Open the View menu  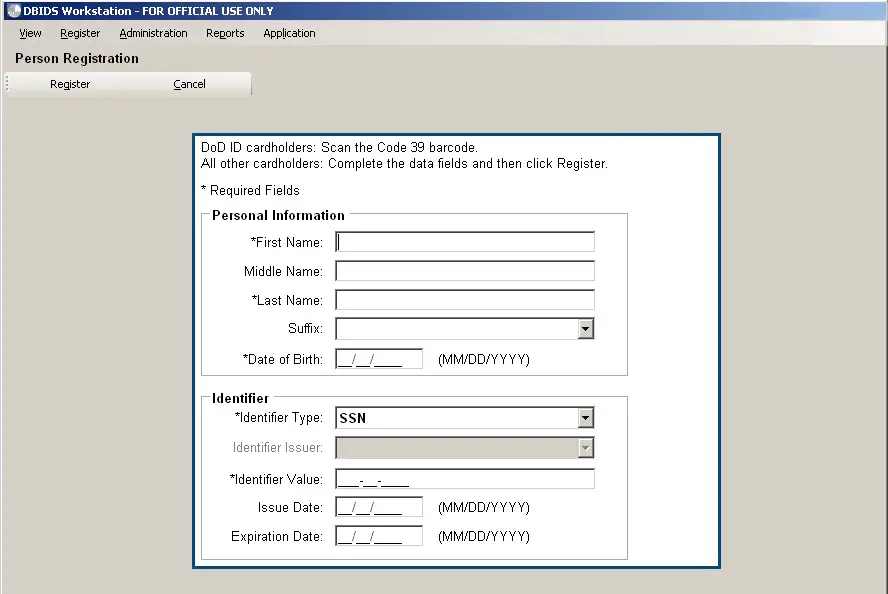(x=29, y=33)
